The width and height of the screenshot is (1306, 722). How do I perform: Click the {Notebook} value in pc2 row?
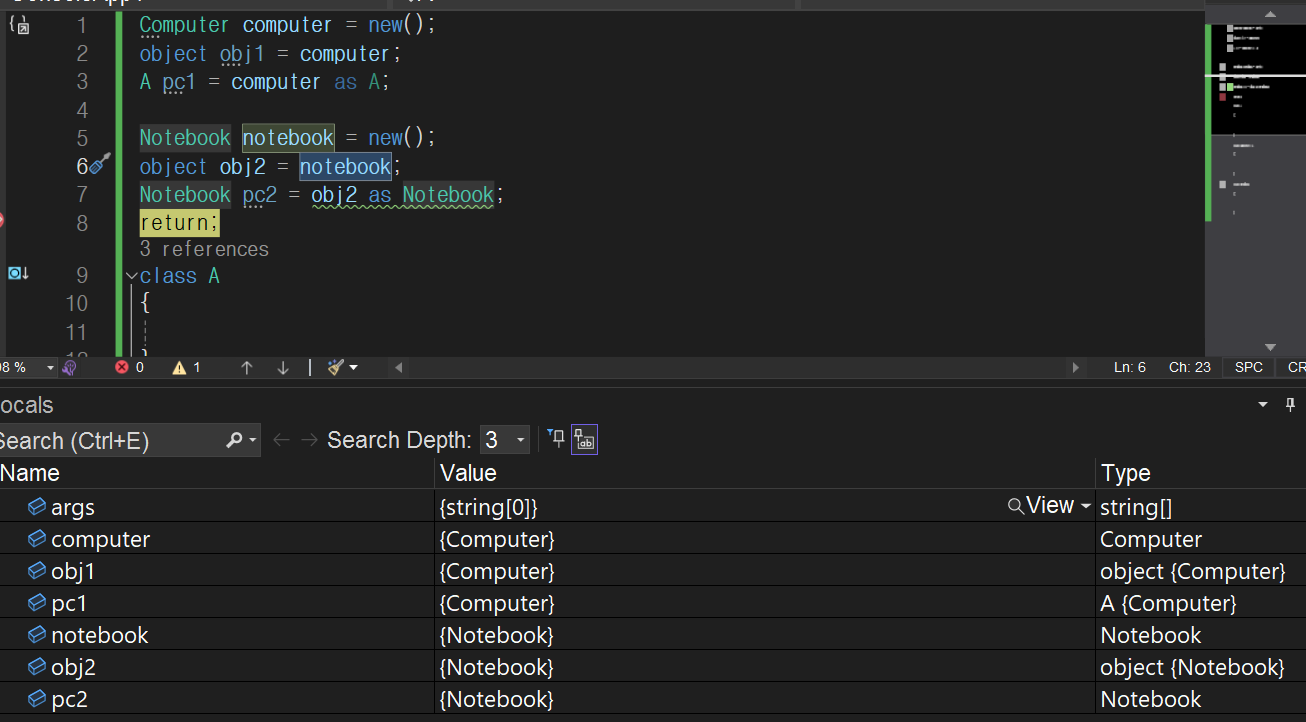(497, 699)
